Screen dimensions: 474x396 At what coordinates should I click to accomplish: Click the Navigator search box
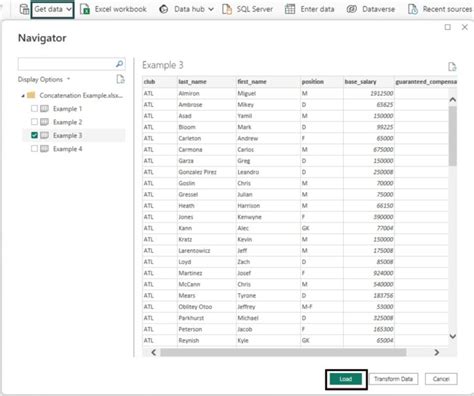(67, 64)
